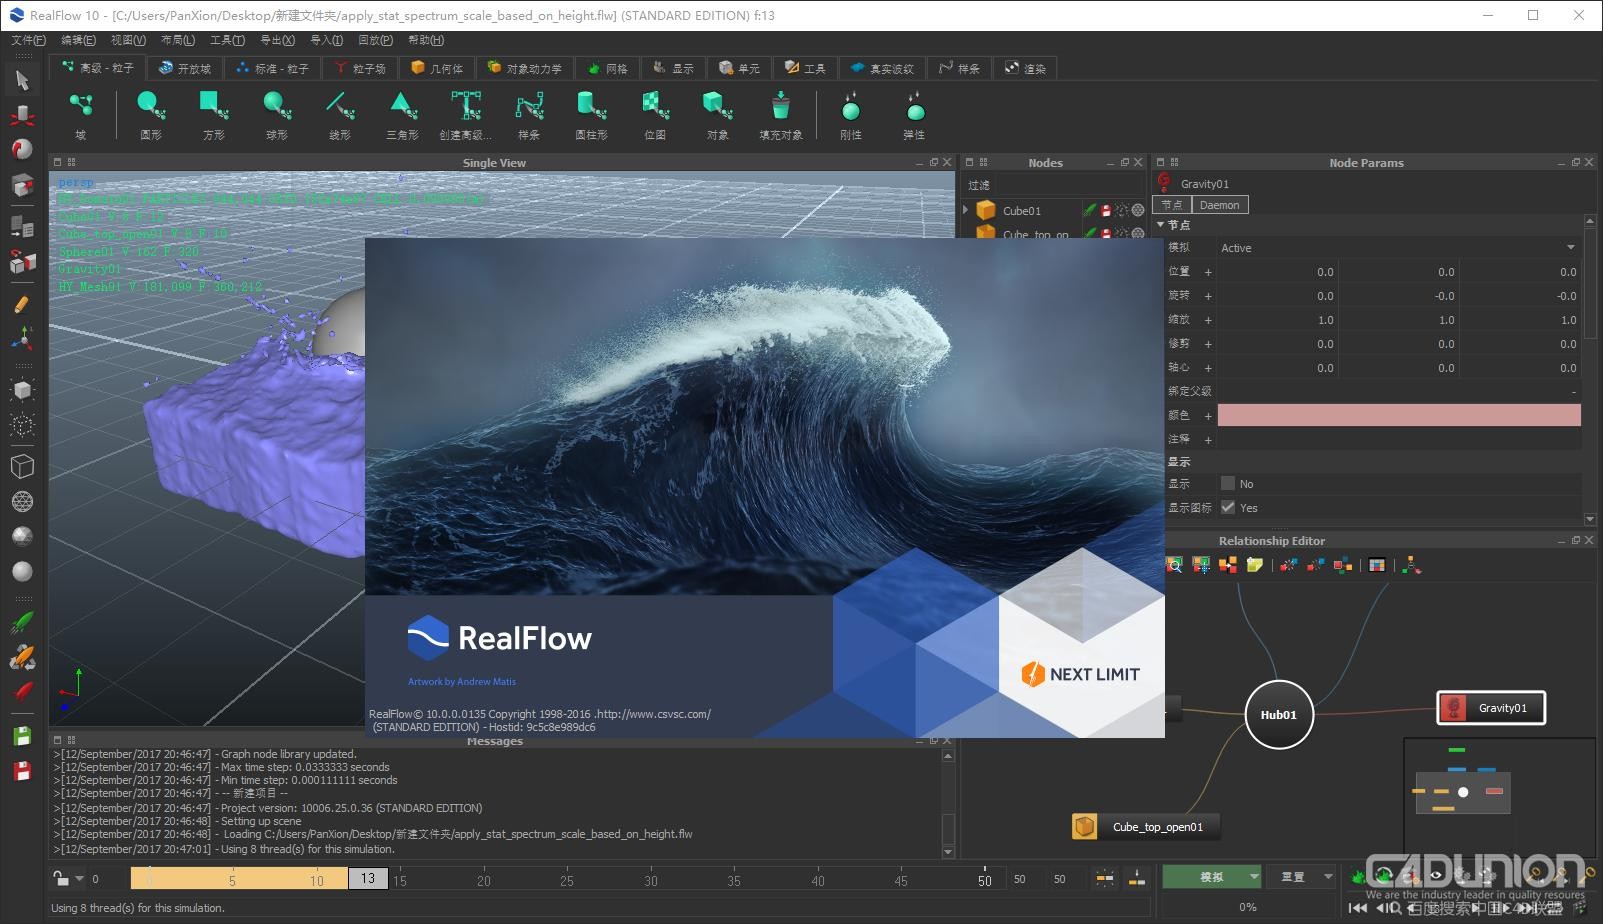Click Cube01 red export-disk icon in Nodes

(x=1106, y=211)
